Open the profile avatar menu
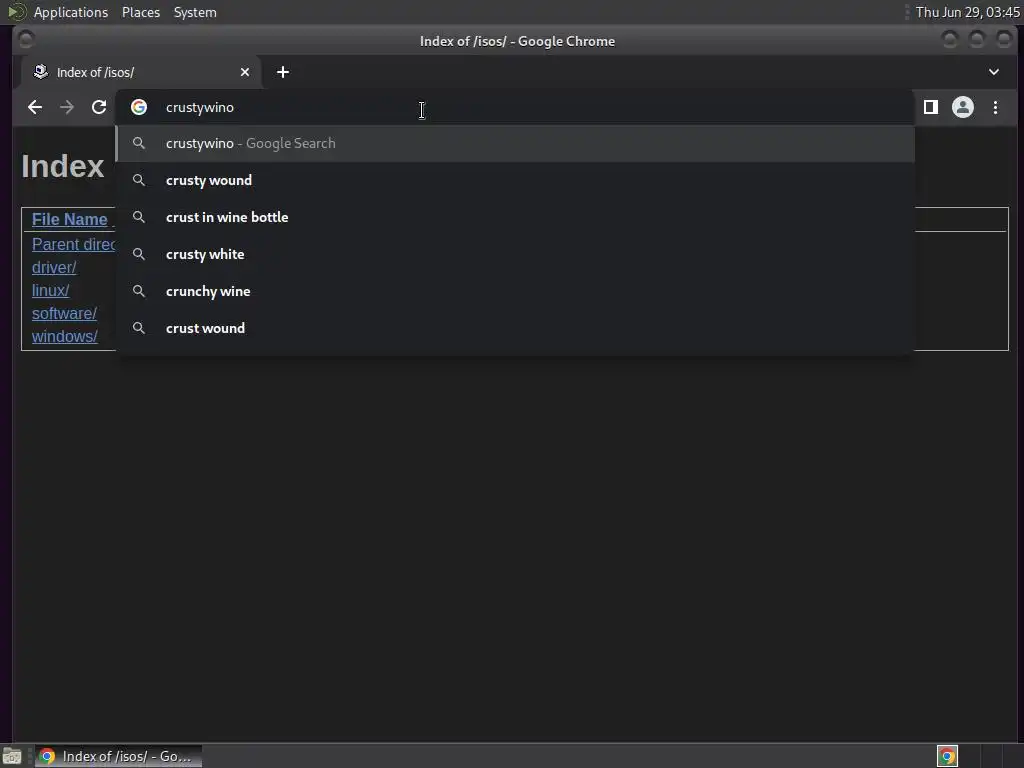Viewport: 1024px width, 768px height. (963, 107)
